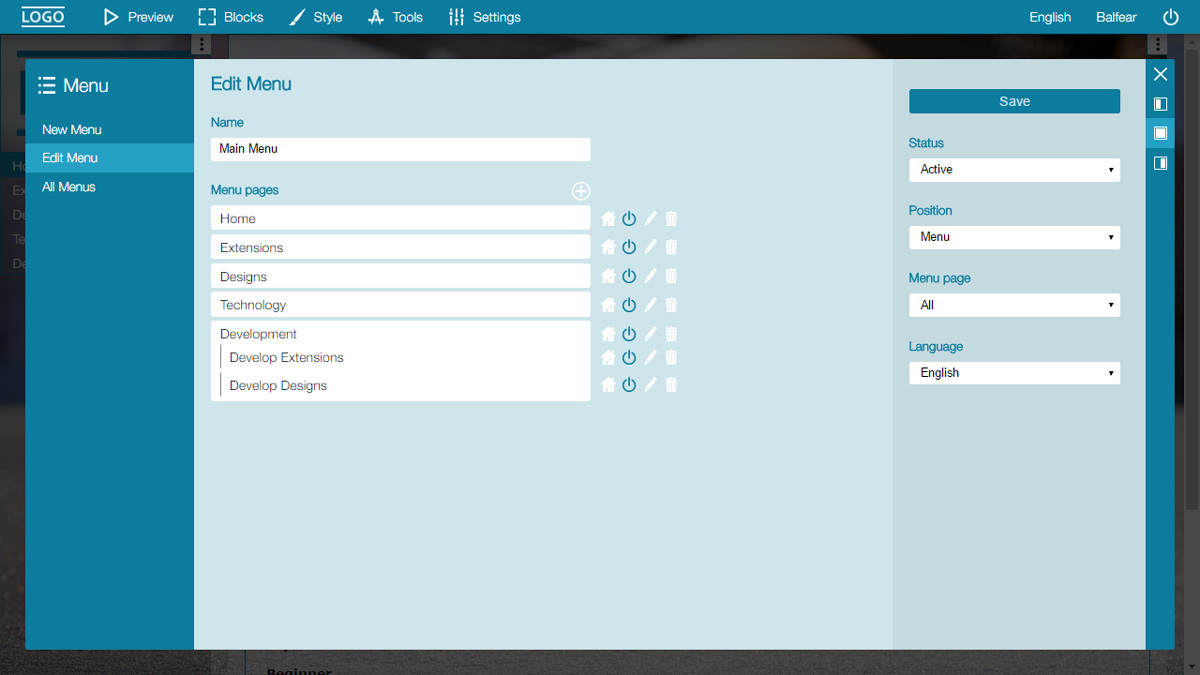The width and height of the screenshot is (1200, 675).
Task: Select the Development menu page row
Action: (x=401, y=334)
